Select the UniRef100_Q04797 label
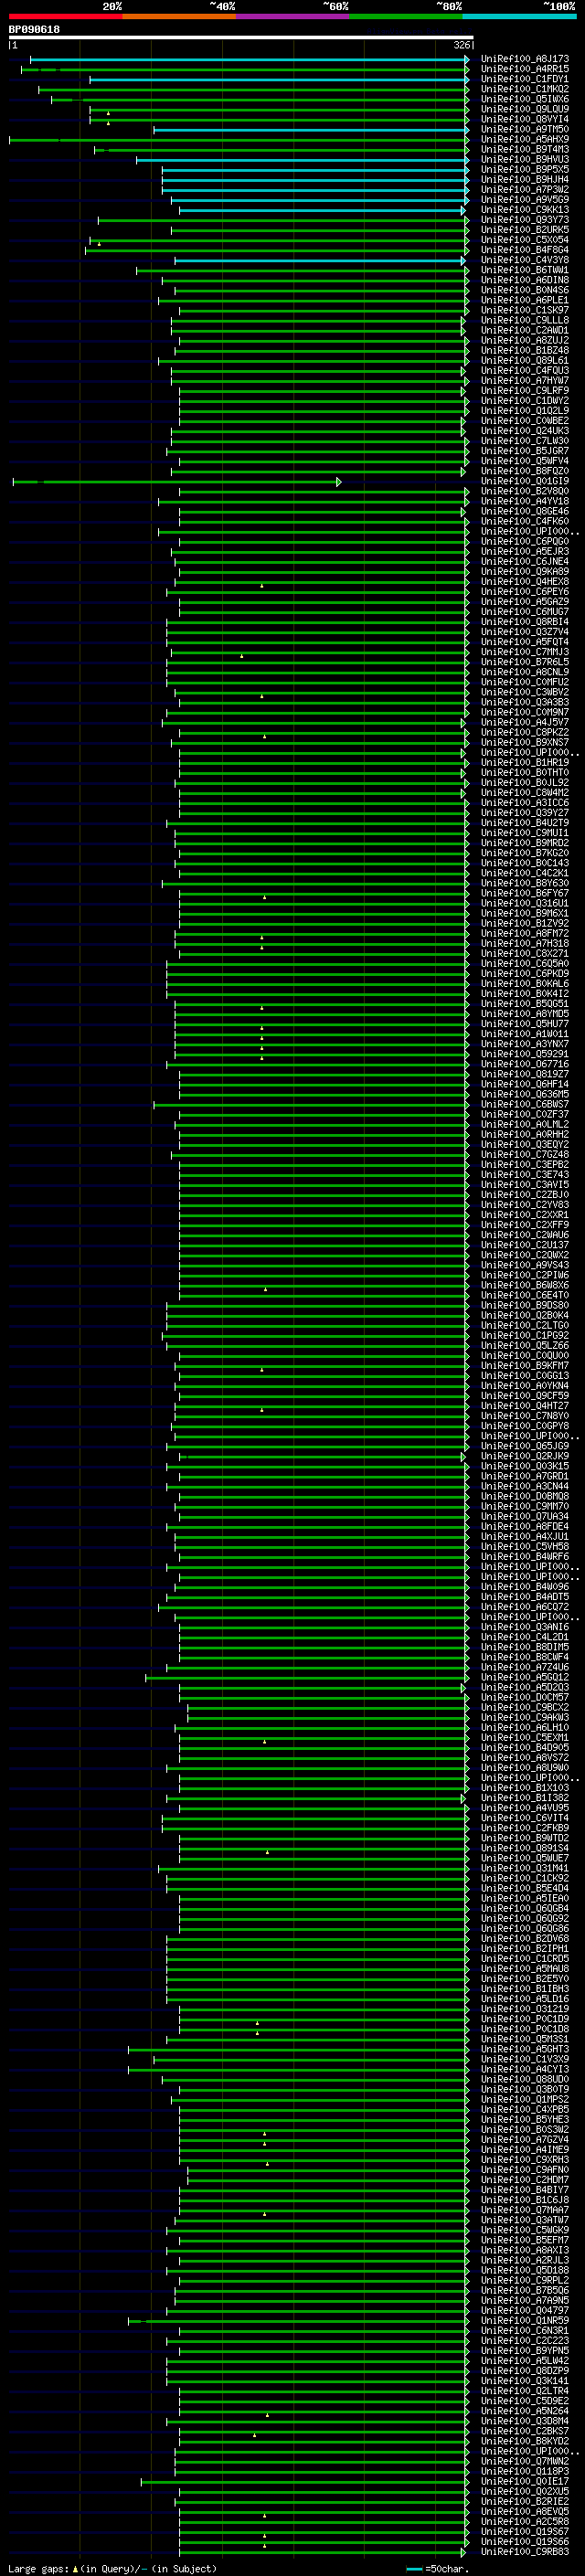The width and height of the screenshot is (585, 2576). 524,2310
